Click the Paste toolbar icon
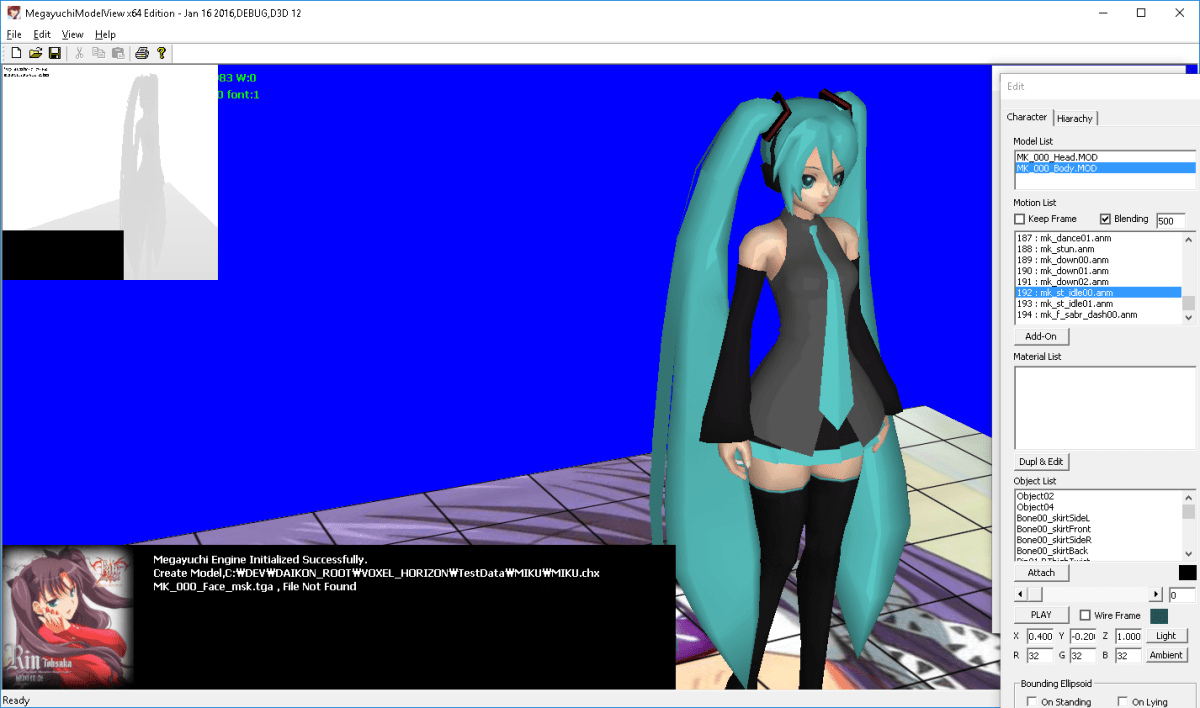The height and width of the screenshot is (708, 1200). [x=118, y=53]
